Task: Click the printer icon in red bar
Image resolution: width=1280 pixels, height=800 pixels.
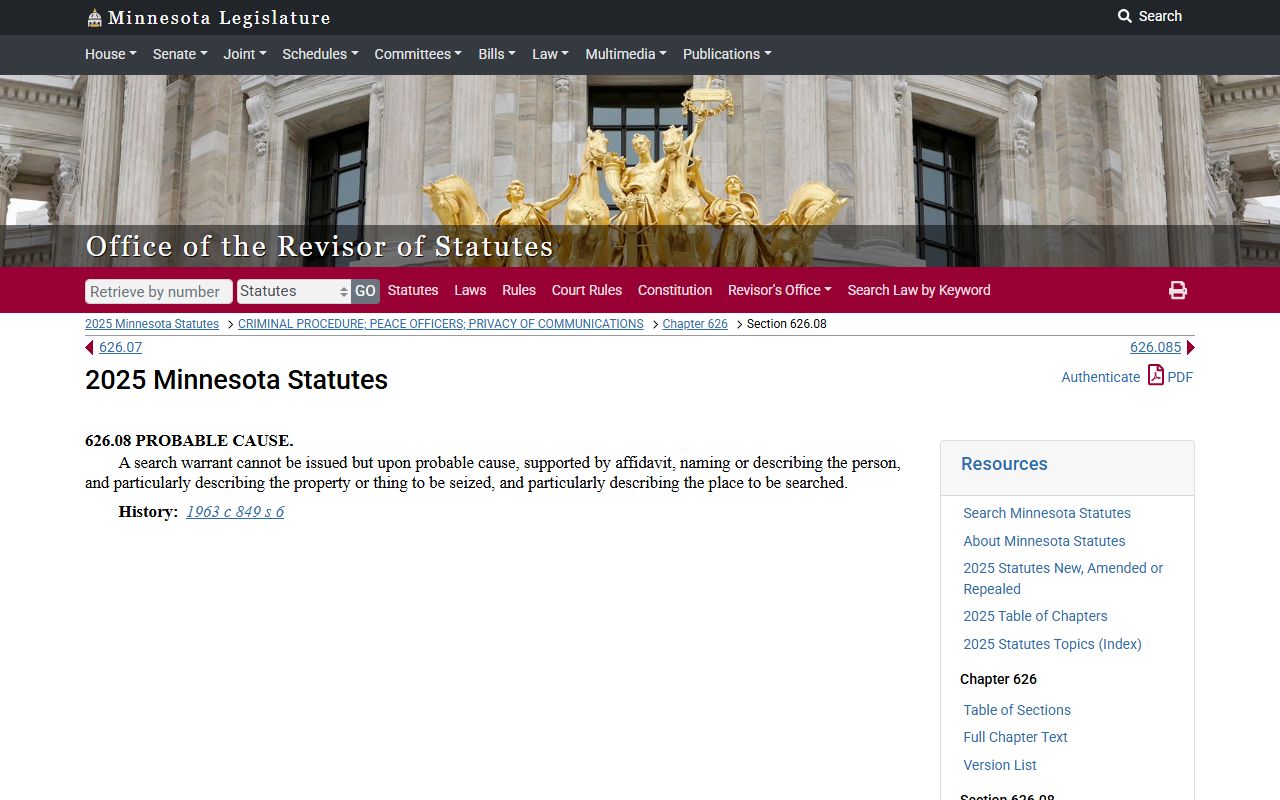Action: click(x=1178, y=290)
